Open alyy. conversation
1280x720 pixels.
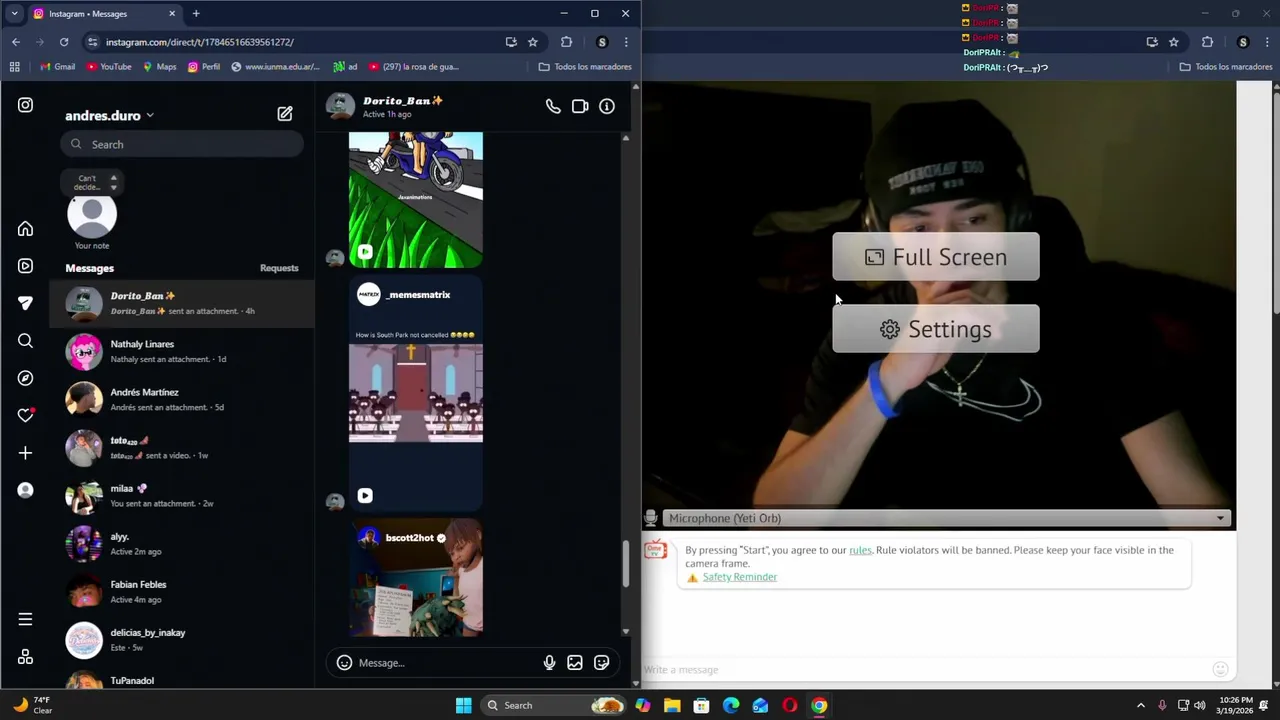182,544
